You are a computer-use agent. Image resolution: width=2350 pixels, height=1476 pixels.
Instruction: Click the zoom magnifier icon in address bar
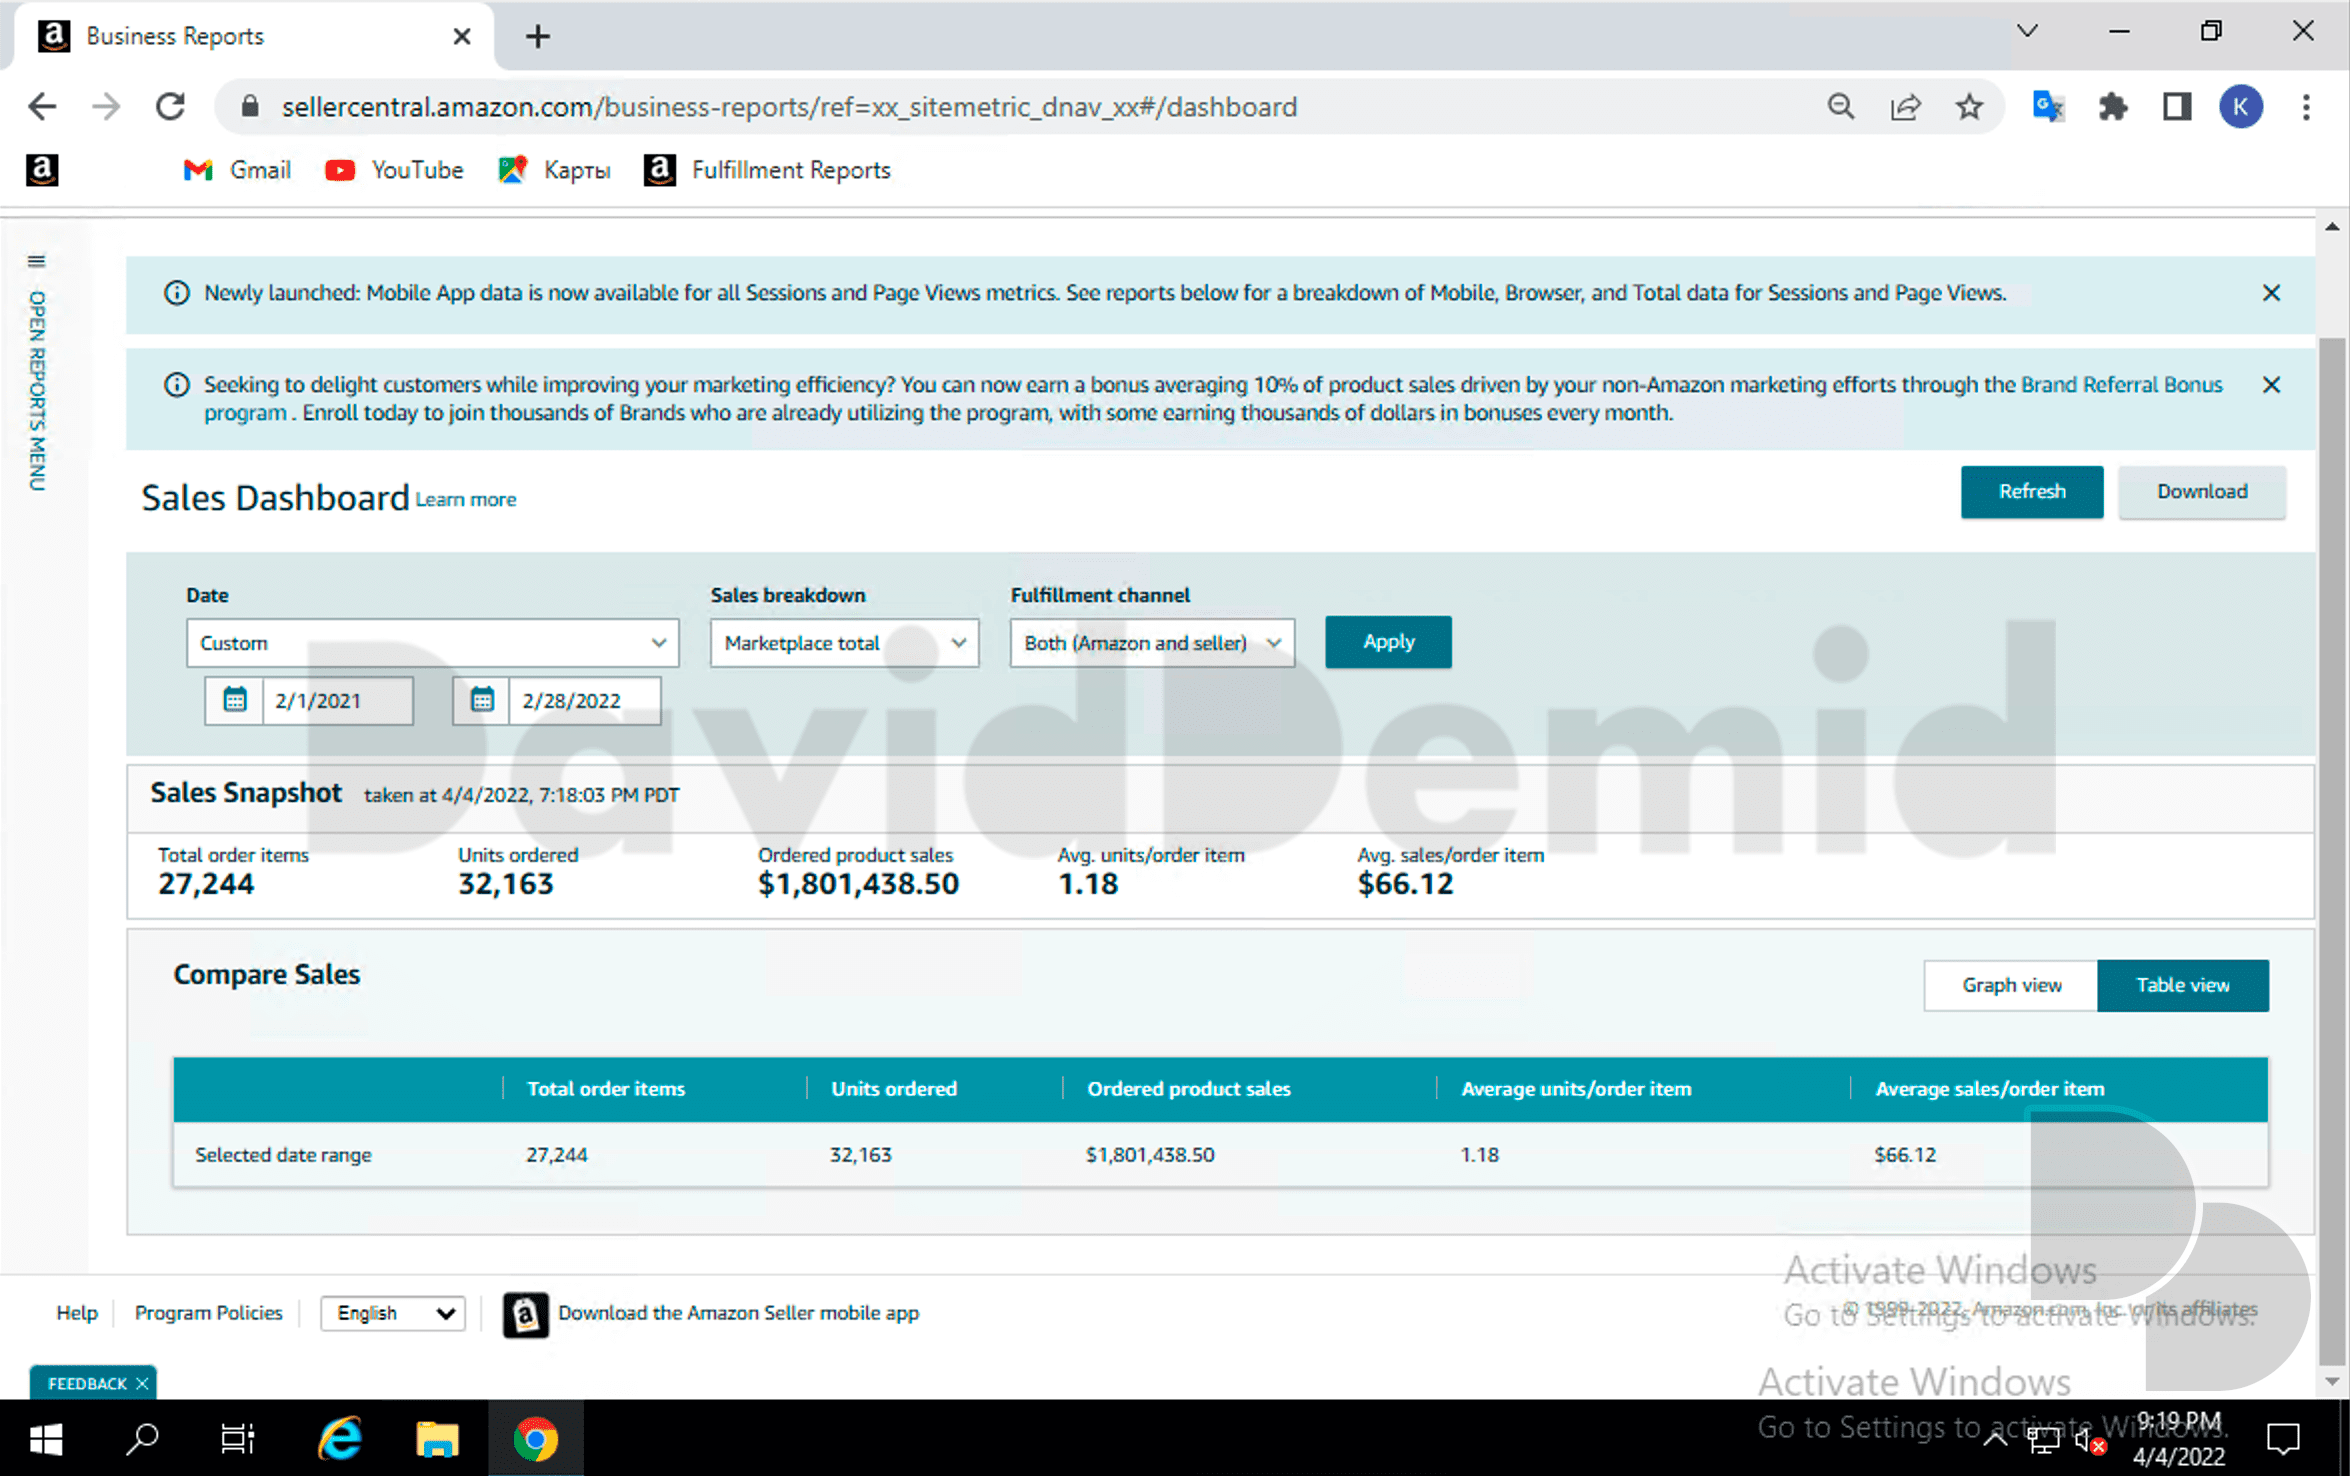click(x=1841, y=106)
